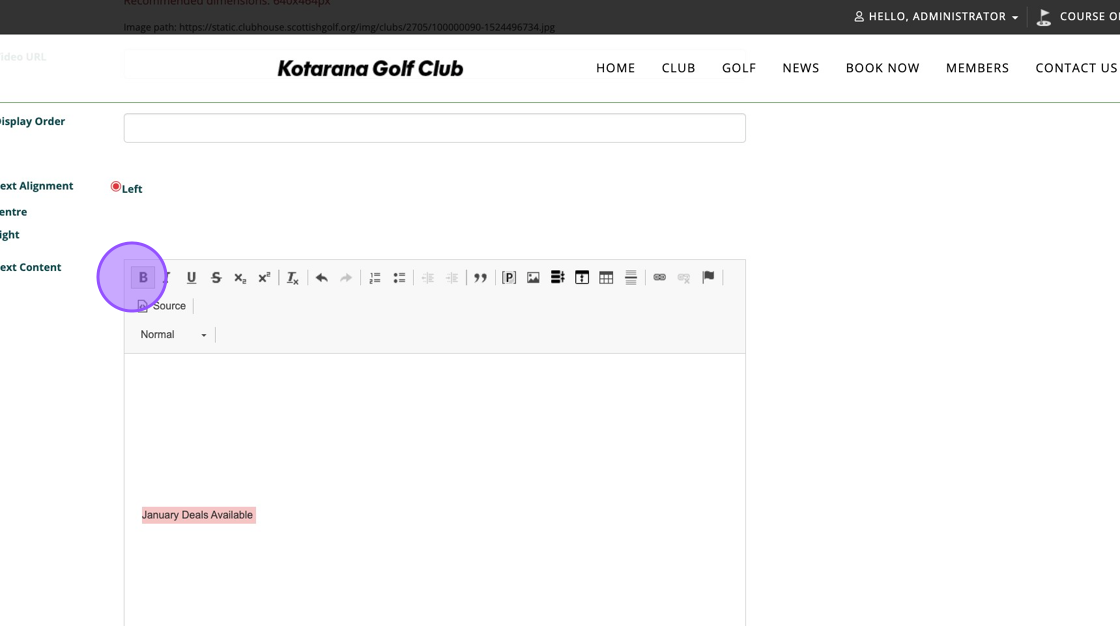Viewport: 1120px width, 626px height.
Task: Open the CLUB menu item
Action: pos(679,68)
